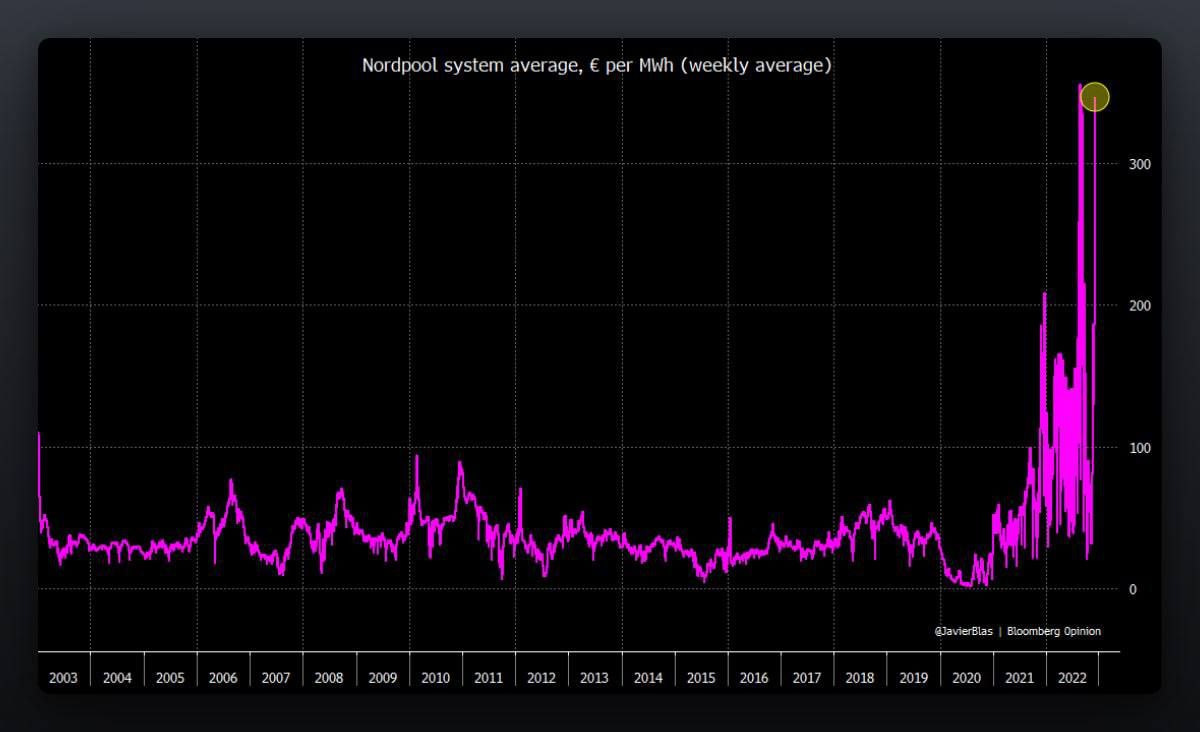Select the 2006 year label on the timeline
The image size is (1200, 732).
223,677
